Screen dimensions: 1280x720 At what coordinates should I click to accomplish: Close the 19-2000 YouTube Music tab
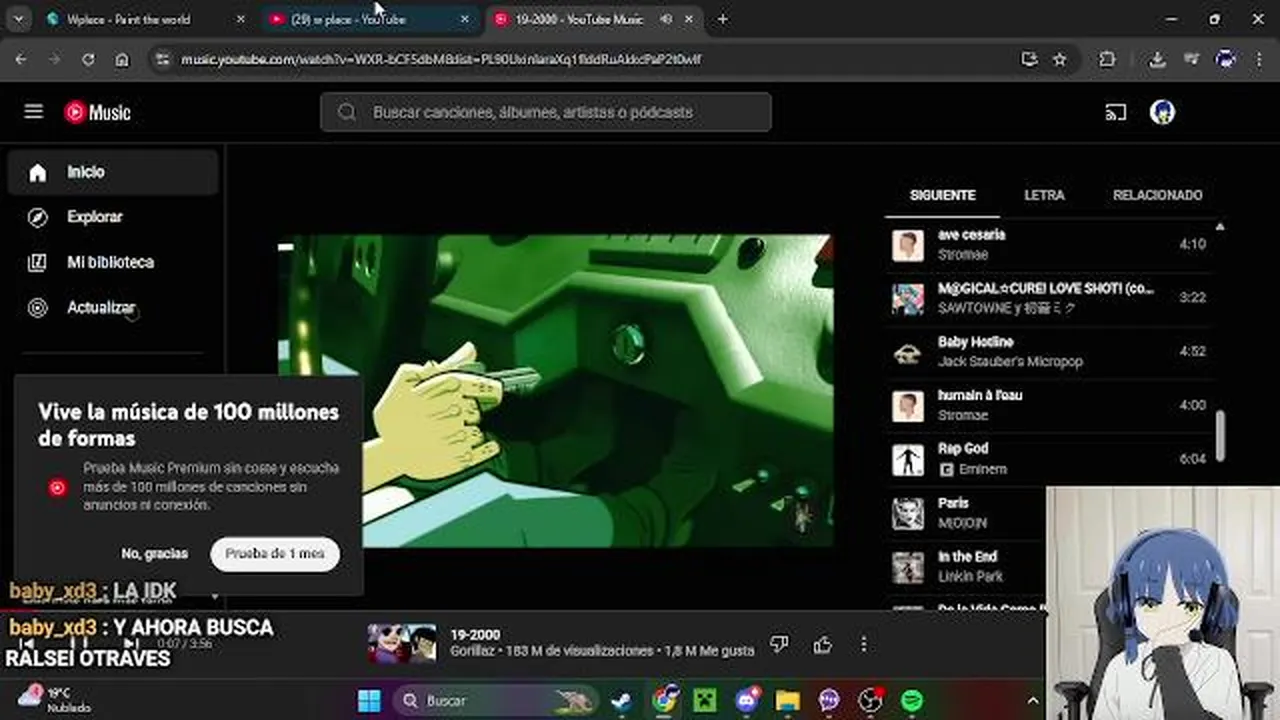(688, 19)
